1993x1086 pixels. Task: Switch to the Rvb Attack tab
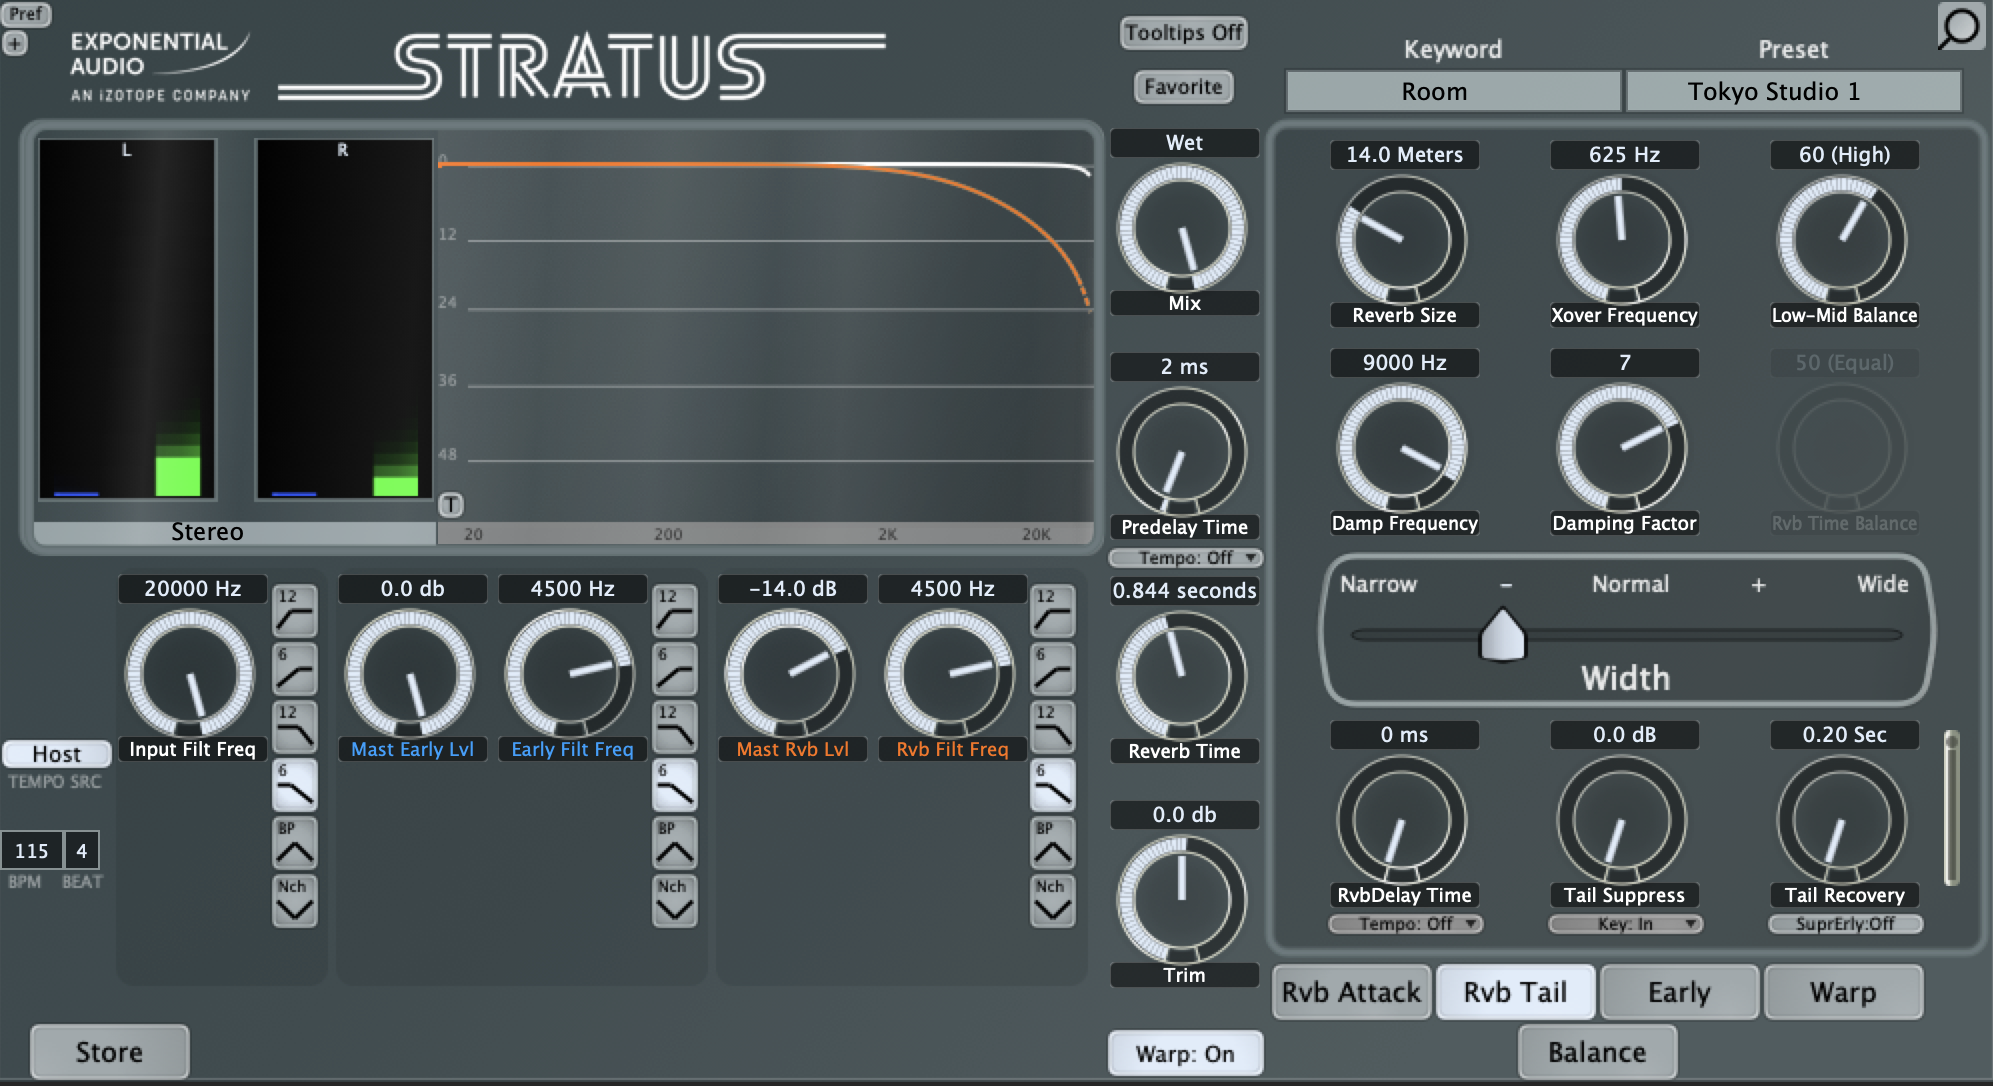tap(1351, 992)
